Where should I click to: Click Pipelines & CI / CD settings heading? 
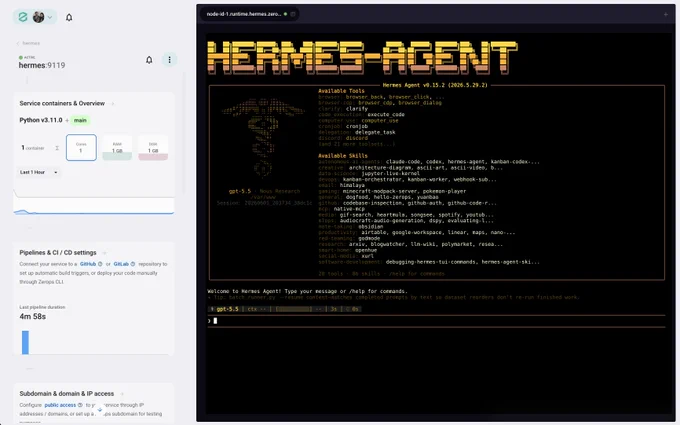(x=58, y=252)
